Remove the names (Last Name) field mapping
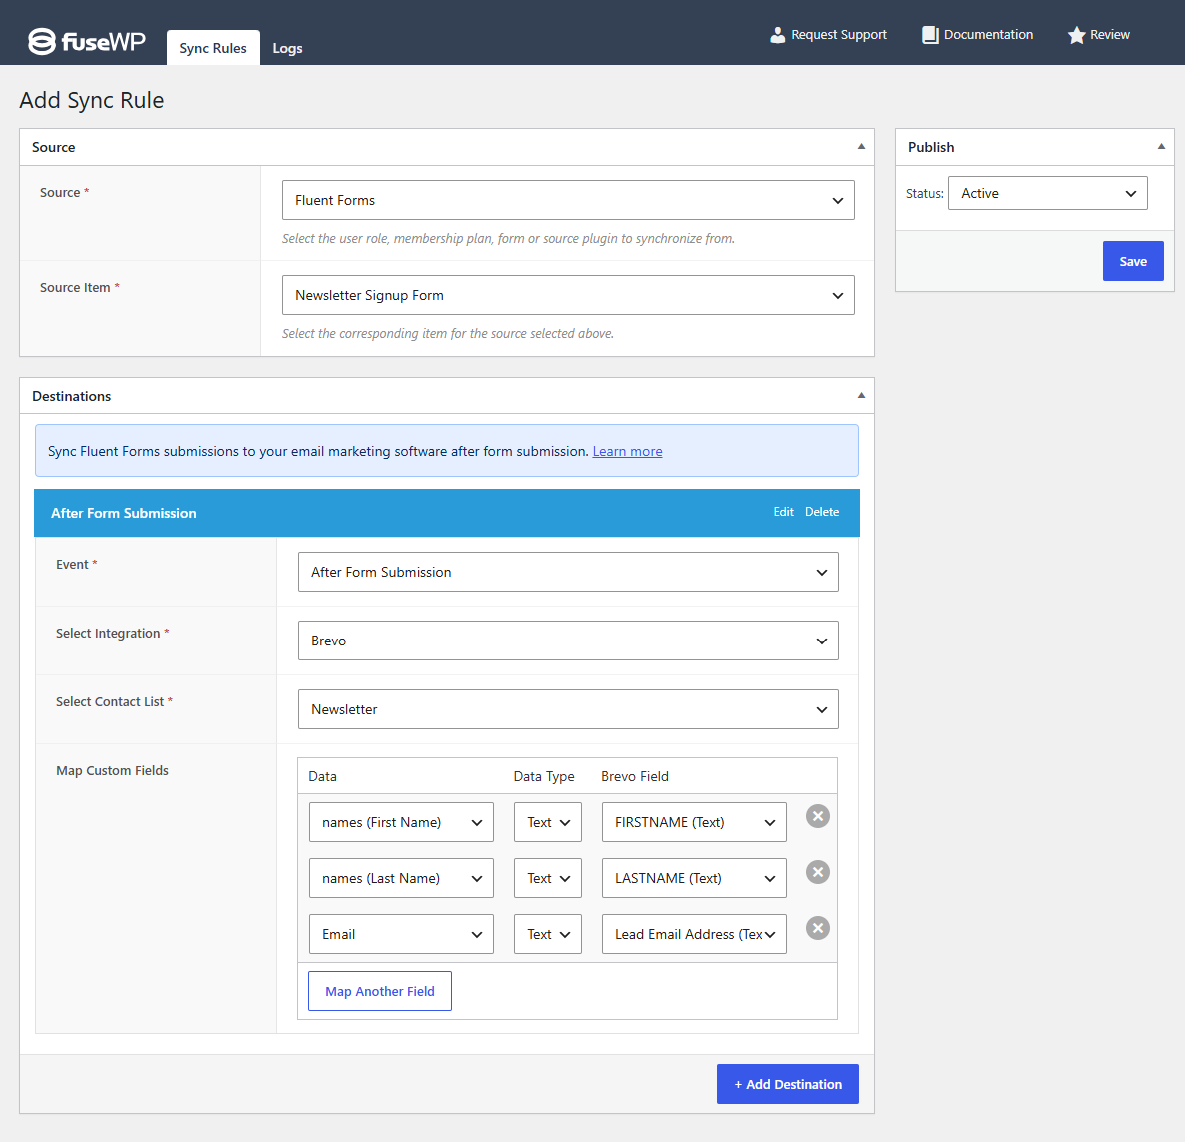 pos(818,872)
